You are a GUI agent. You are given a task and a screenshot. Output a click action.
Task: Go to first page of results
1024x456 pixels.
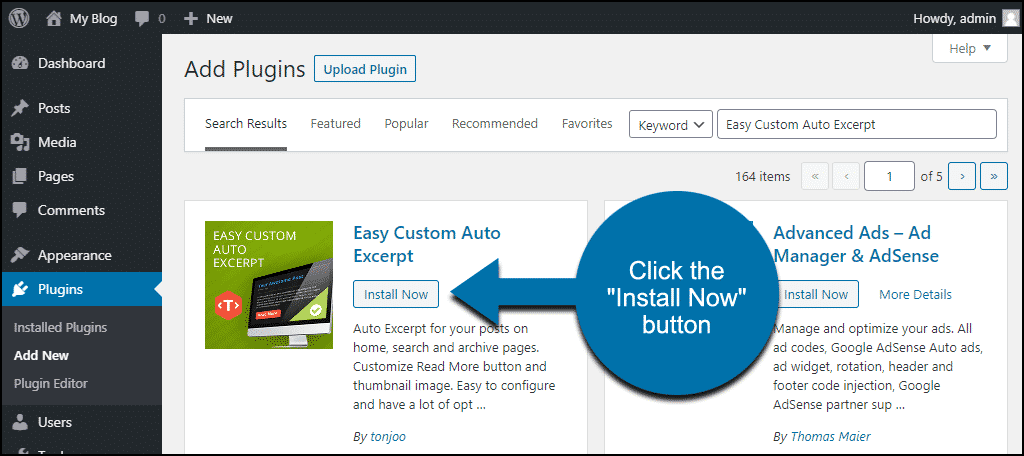tap(814, 176)
